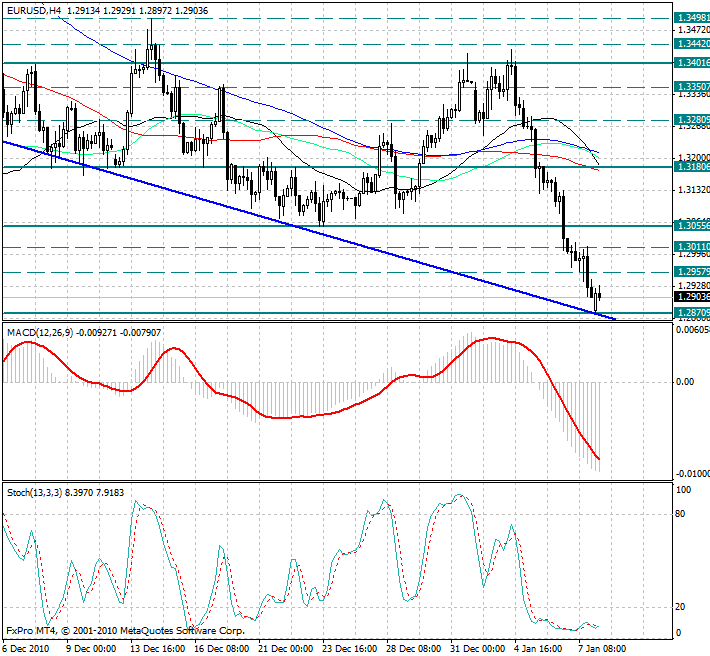Select the 13 Dec 16:00 time label
Viewport: 710px width, 656px height.
click(x=157, y=648)
